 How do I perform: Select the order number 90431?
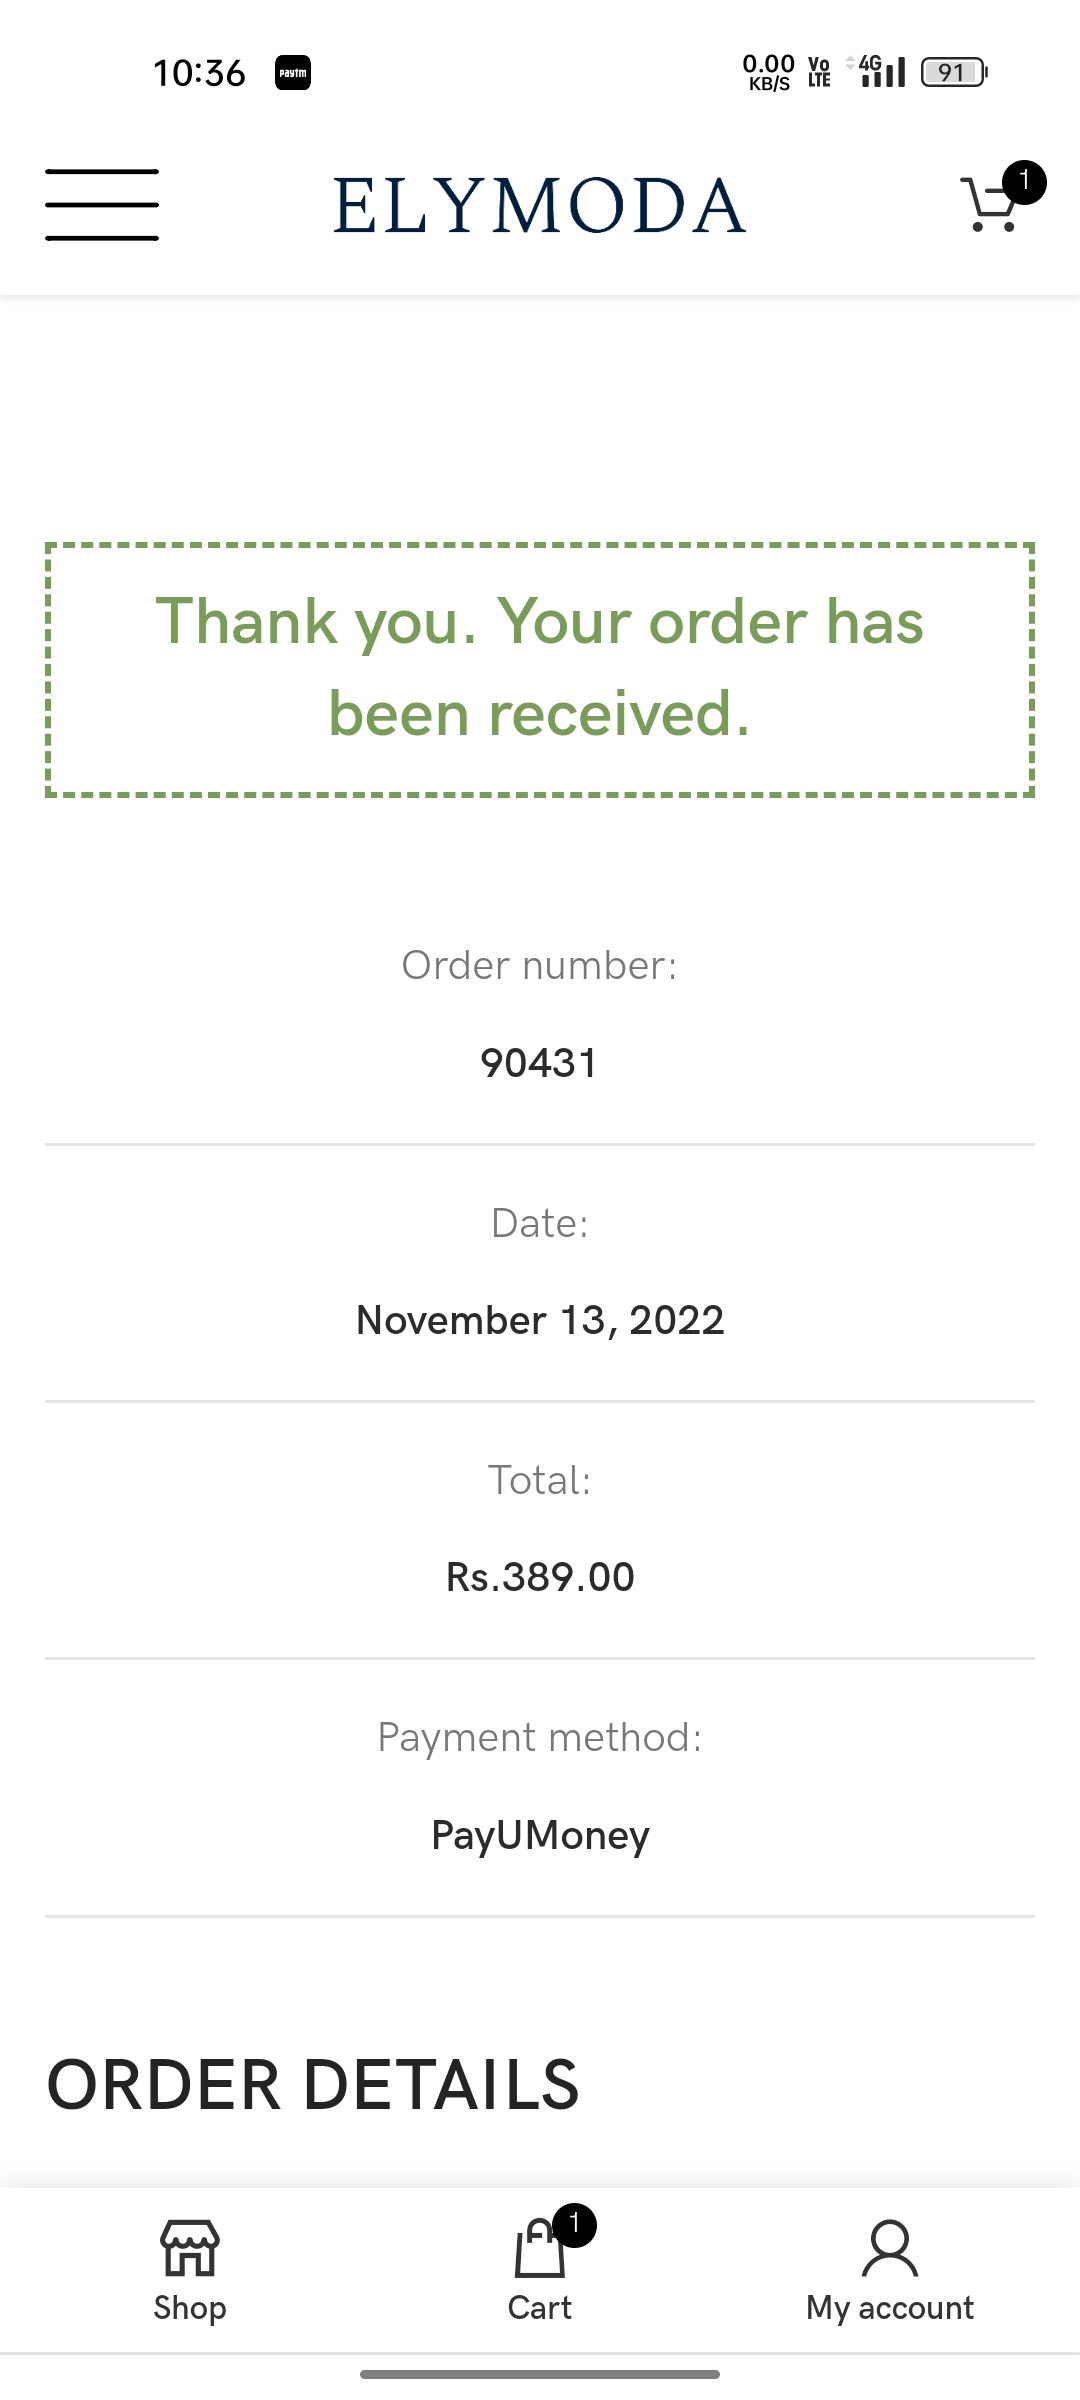[539, 1063]
